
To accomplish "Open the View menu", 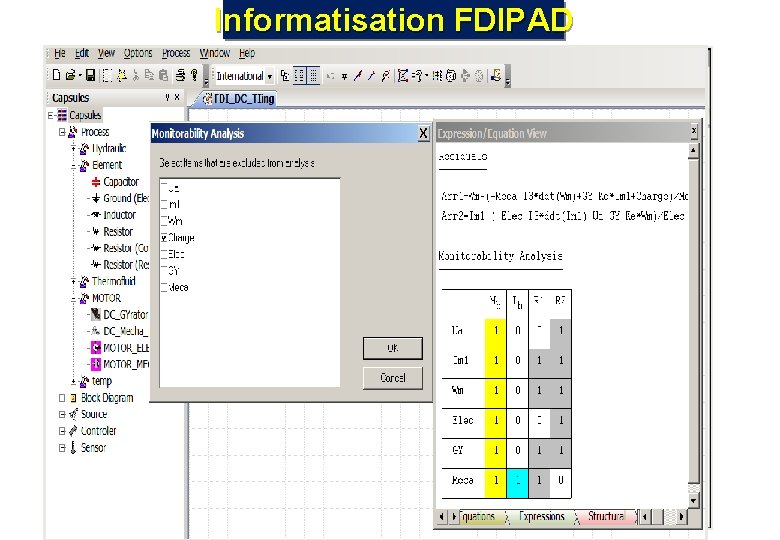I will tap(106, 53).
